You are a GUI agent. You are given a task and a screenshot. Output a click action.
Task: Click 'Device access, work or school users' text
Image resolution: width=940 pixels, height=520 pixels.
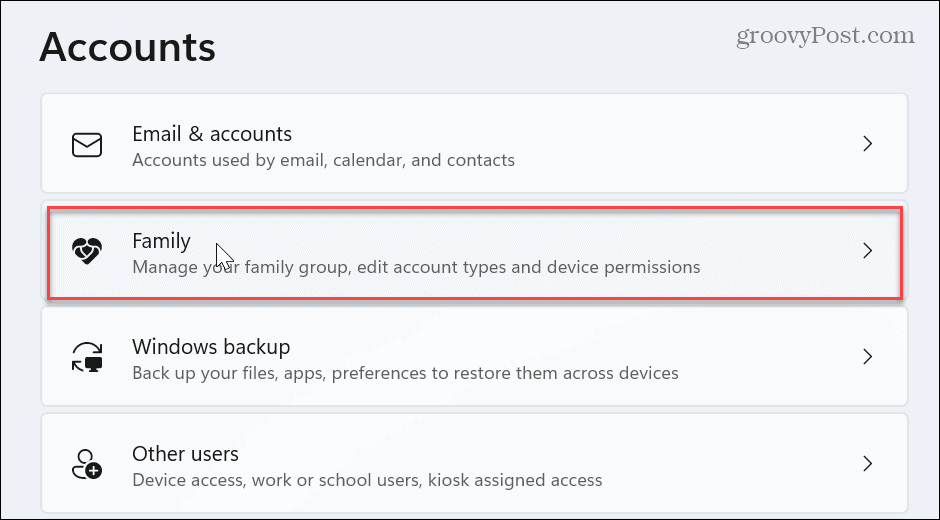[367, 480]
